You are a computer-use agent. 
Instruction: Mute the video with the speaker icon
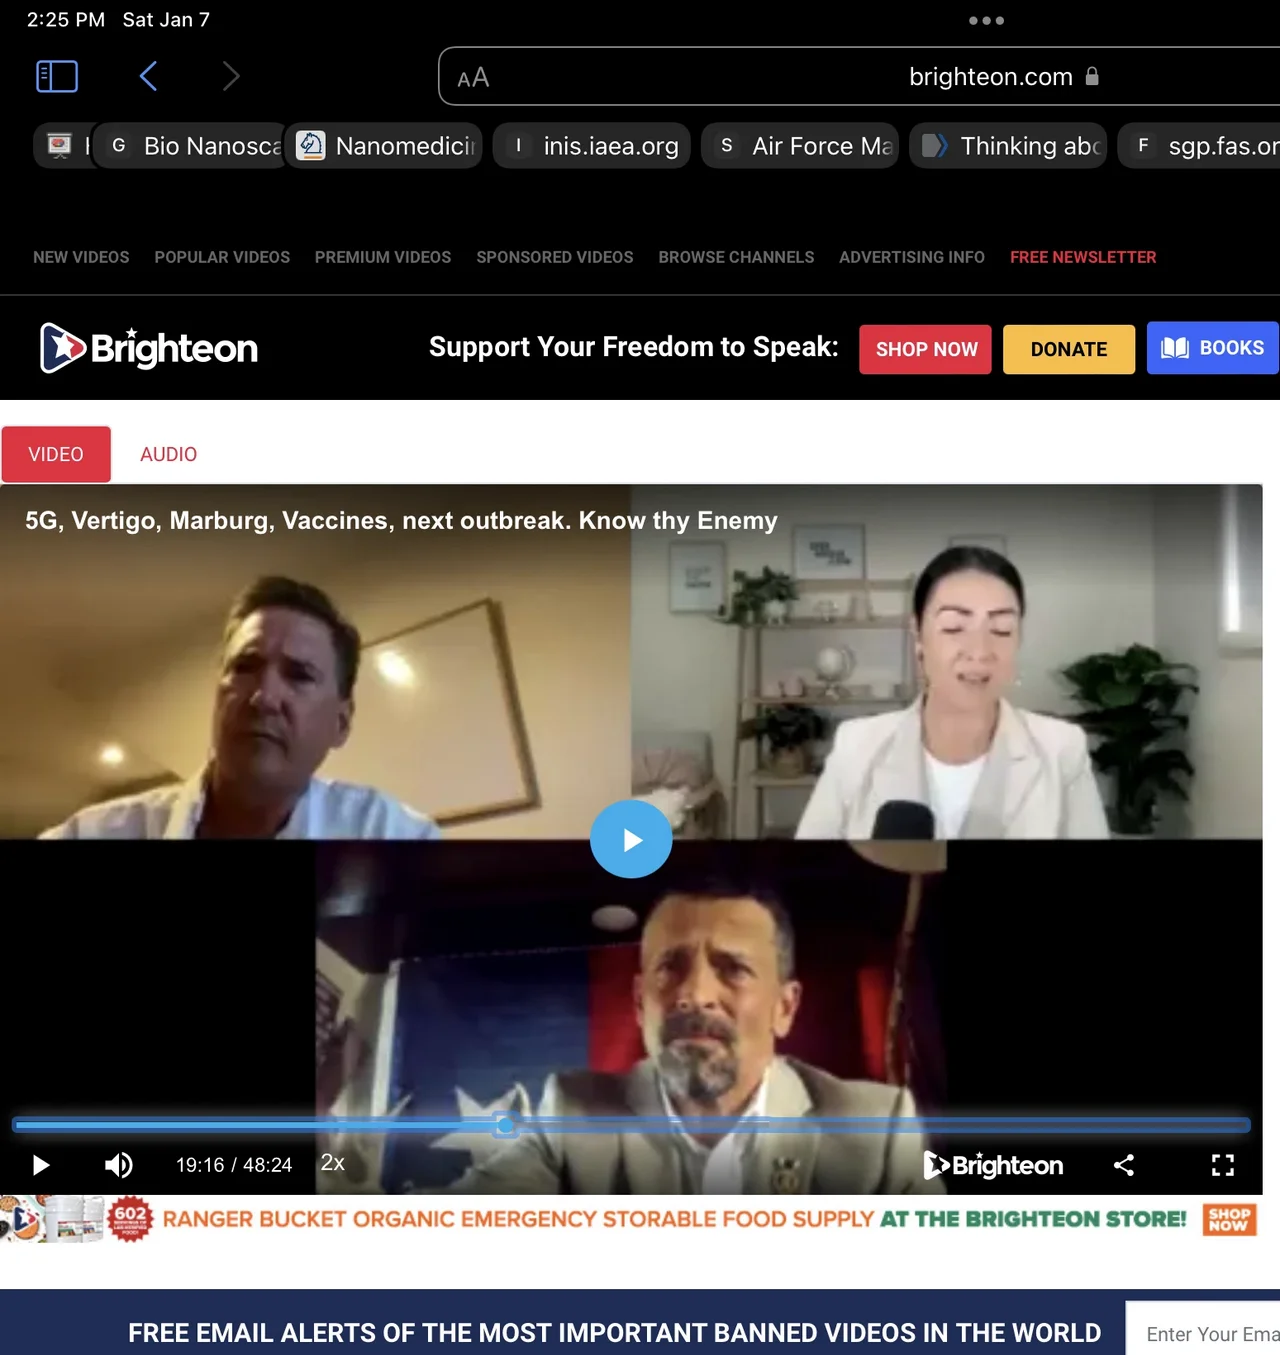point(118,1165)
